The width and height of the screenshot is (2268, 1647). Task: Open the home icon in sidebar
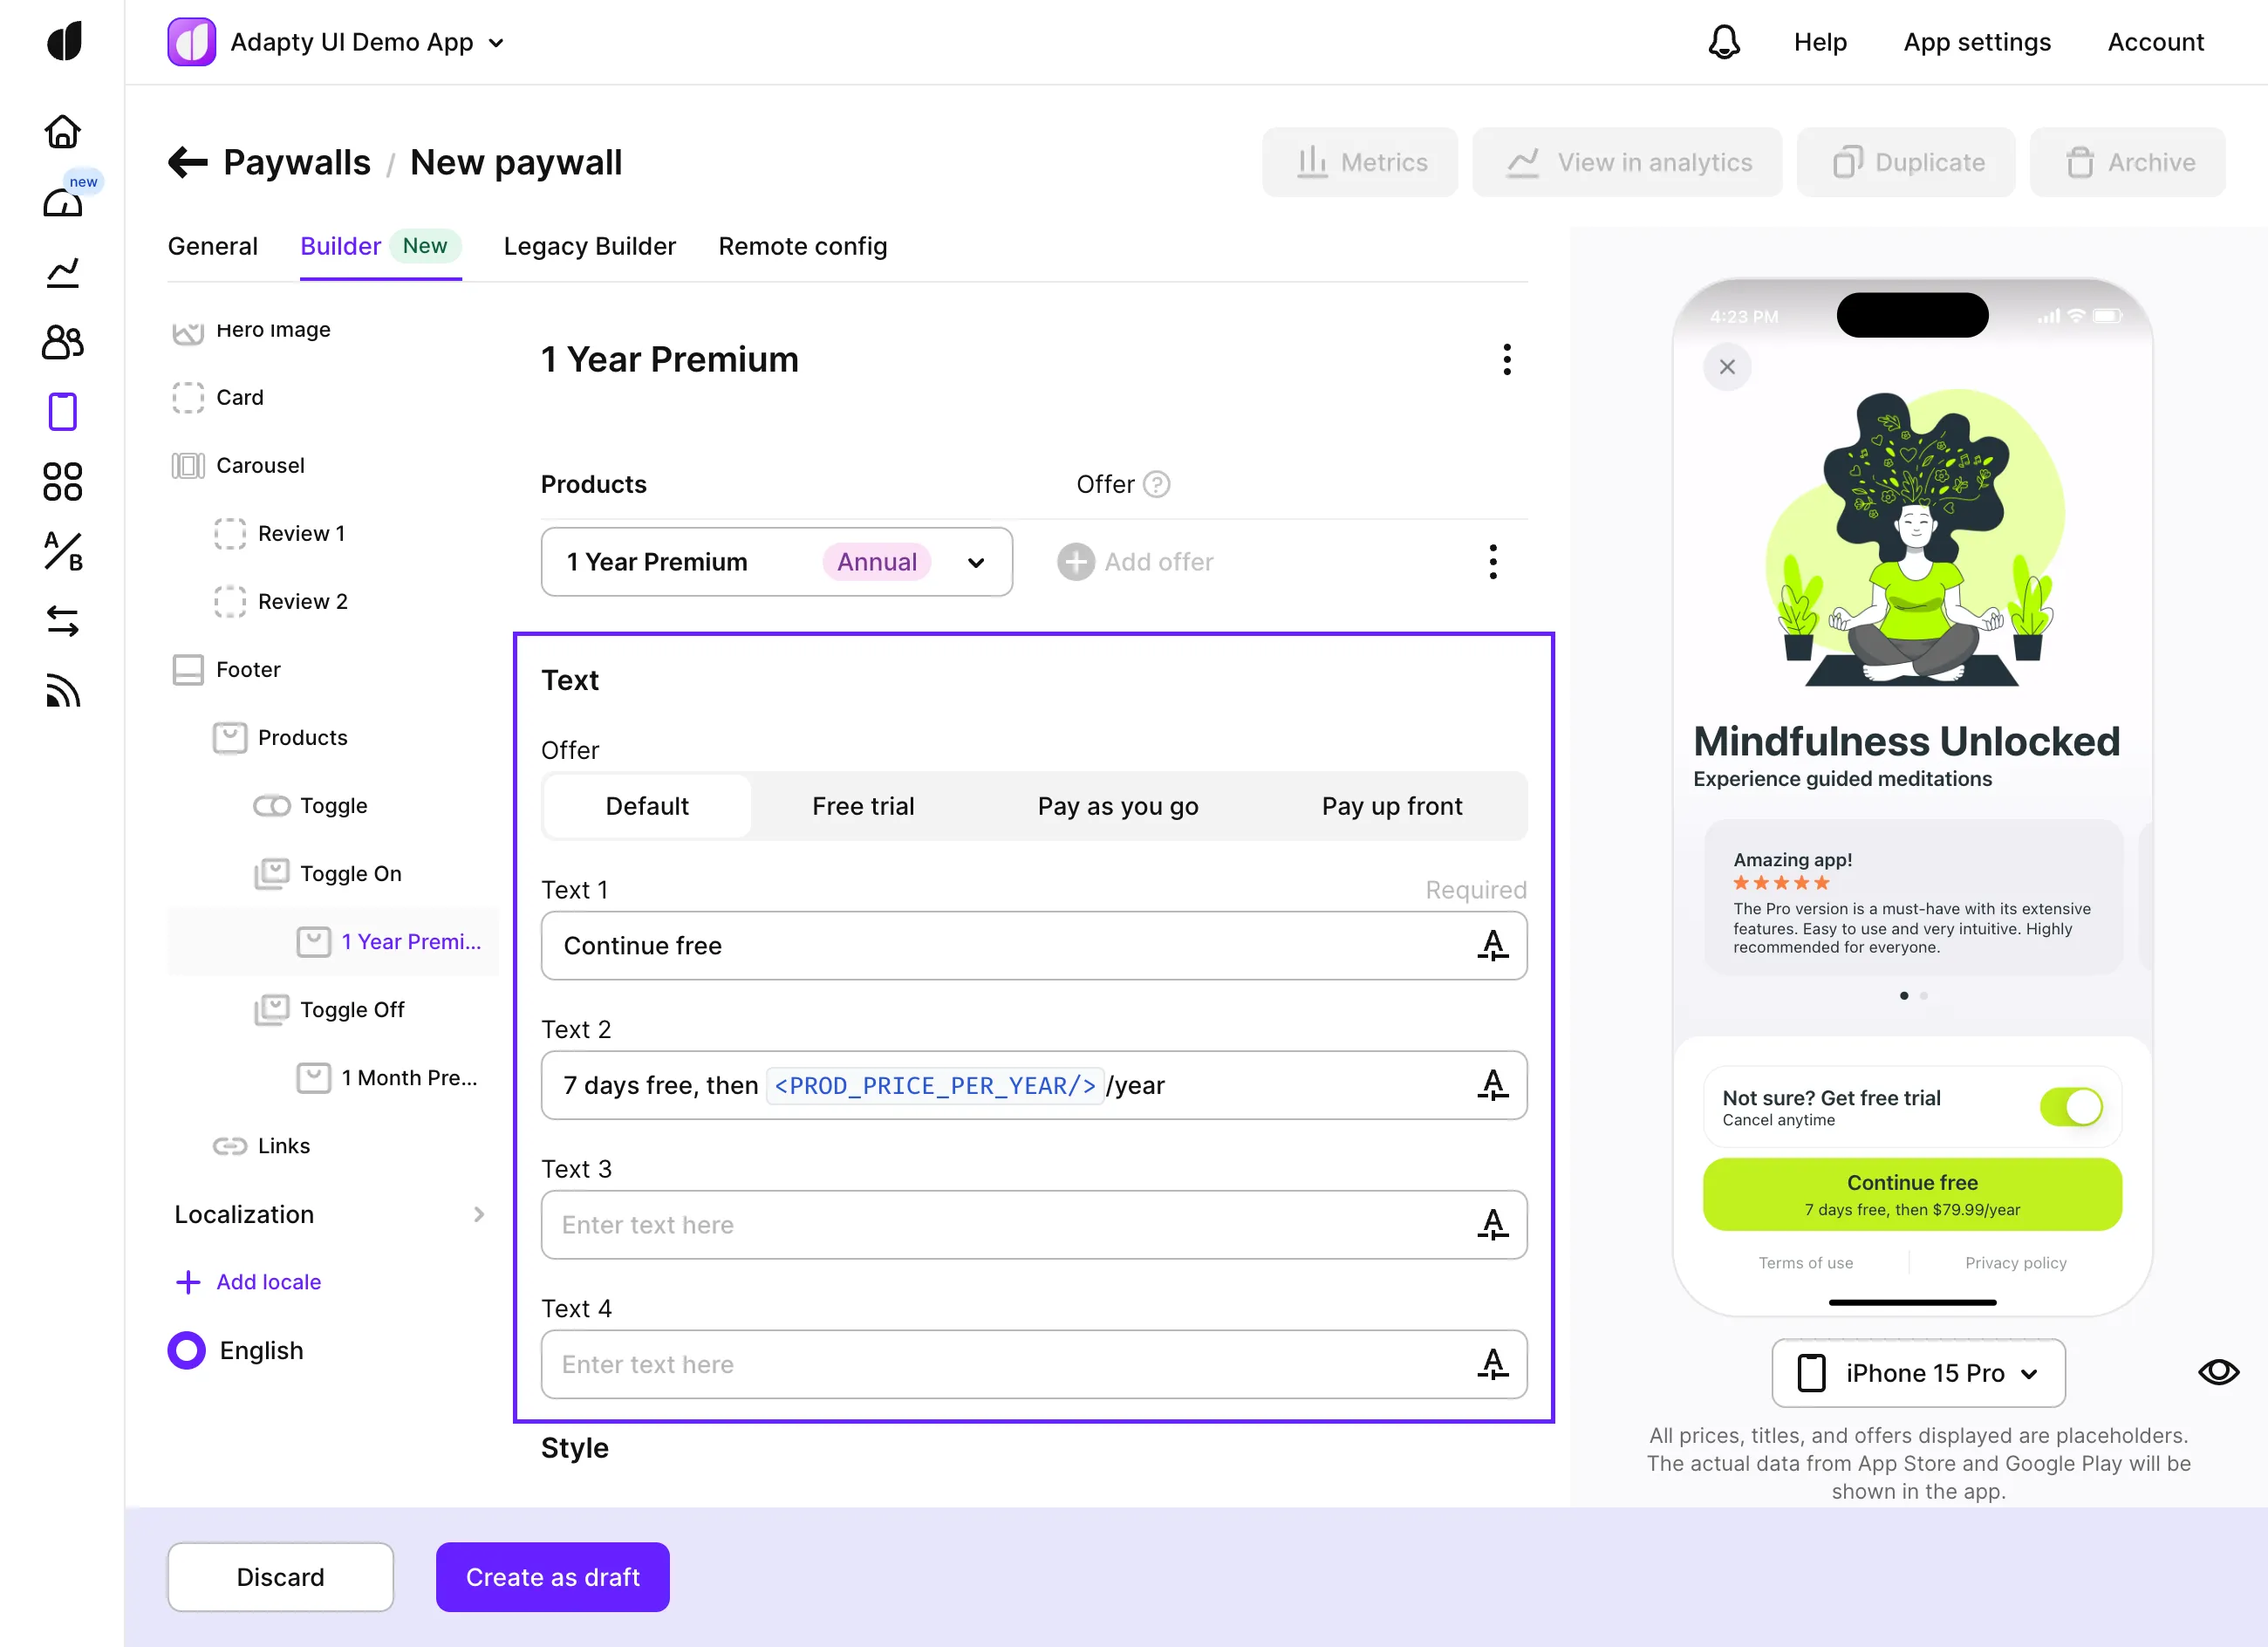[x=62, y=131]
